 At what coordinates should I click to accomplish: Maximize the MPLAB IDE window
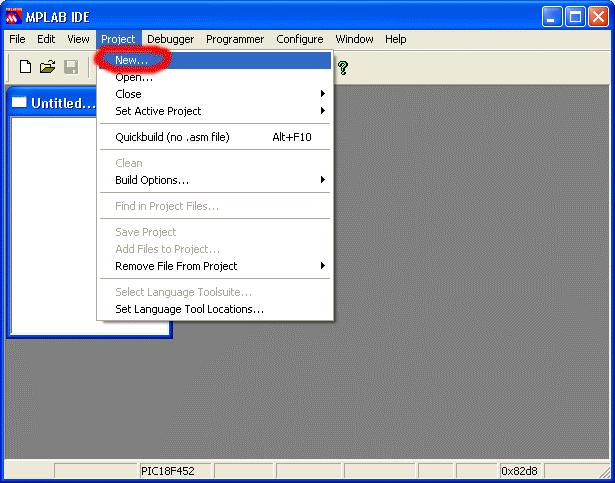coord(575,17)
